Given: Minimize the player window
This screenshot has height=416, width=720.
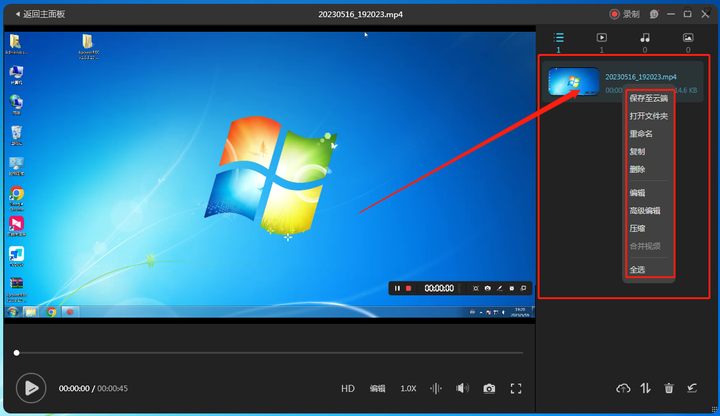Looking at the screenshot, I should 671,14.
